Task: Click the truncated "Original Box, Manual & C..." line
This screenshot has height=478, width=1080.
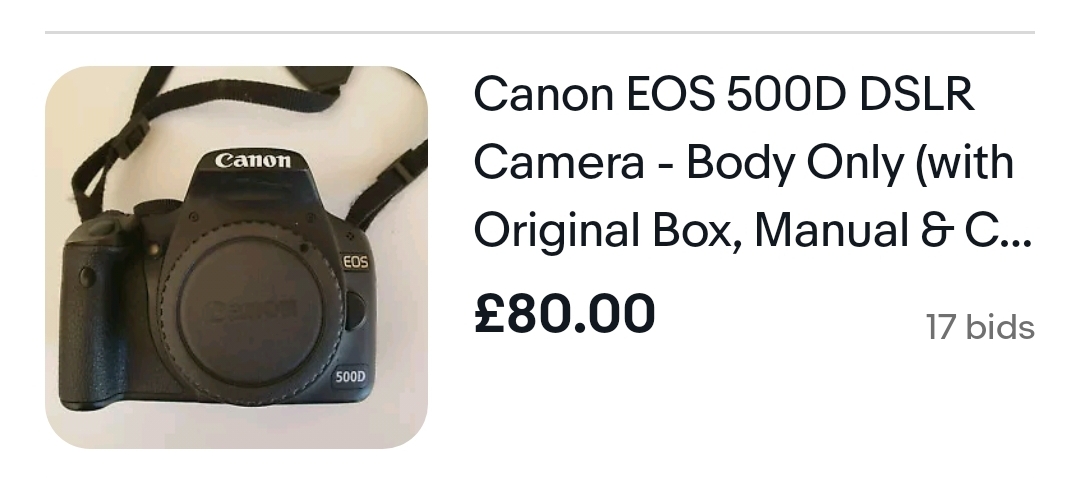Action: 753,231
